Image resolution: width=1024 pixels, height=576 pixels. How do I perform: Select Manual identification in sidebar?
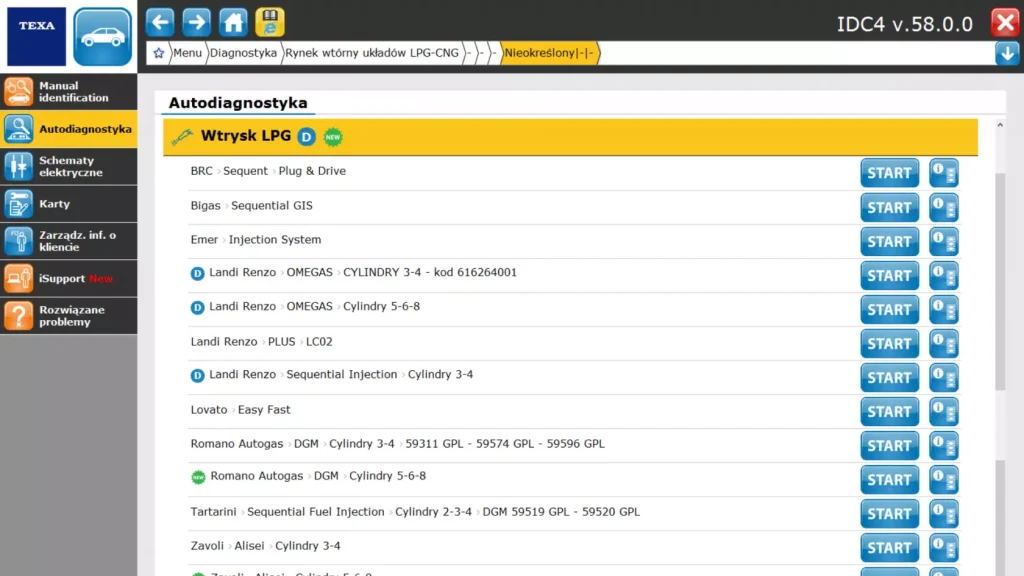click(68, 92)
